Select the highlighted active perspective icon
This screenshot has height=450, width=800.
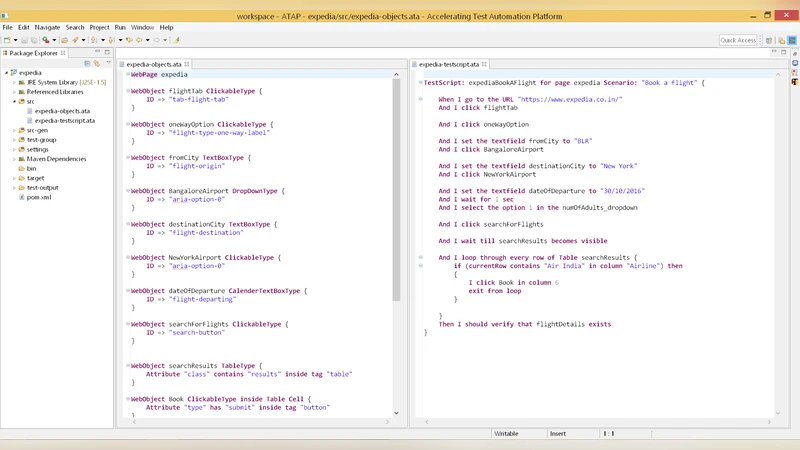click(792, 40)
